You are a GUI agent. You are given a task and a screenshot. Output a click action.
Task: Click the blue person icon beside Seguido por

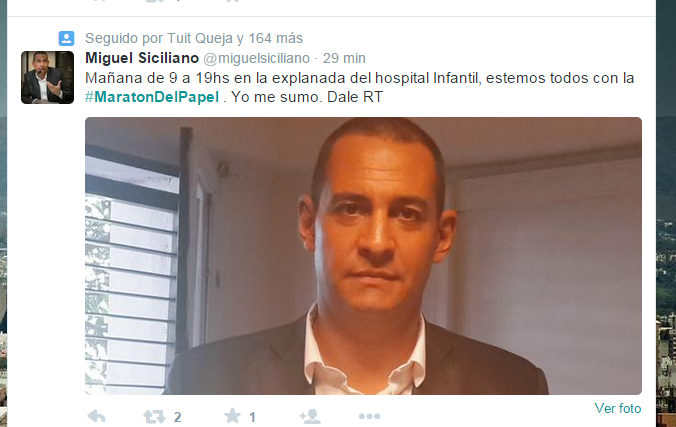(66, 38)
